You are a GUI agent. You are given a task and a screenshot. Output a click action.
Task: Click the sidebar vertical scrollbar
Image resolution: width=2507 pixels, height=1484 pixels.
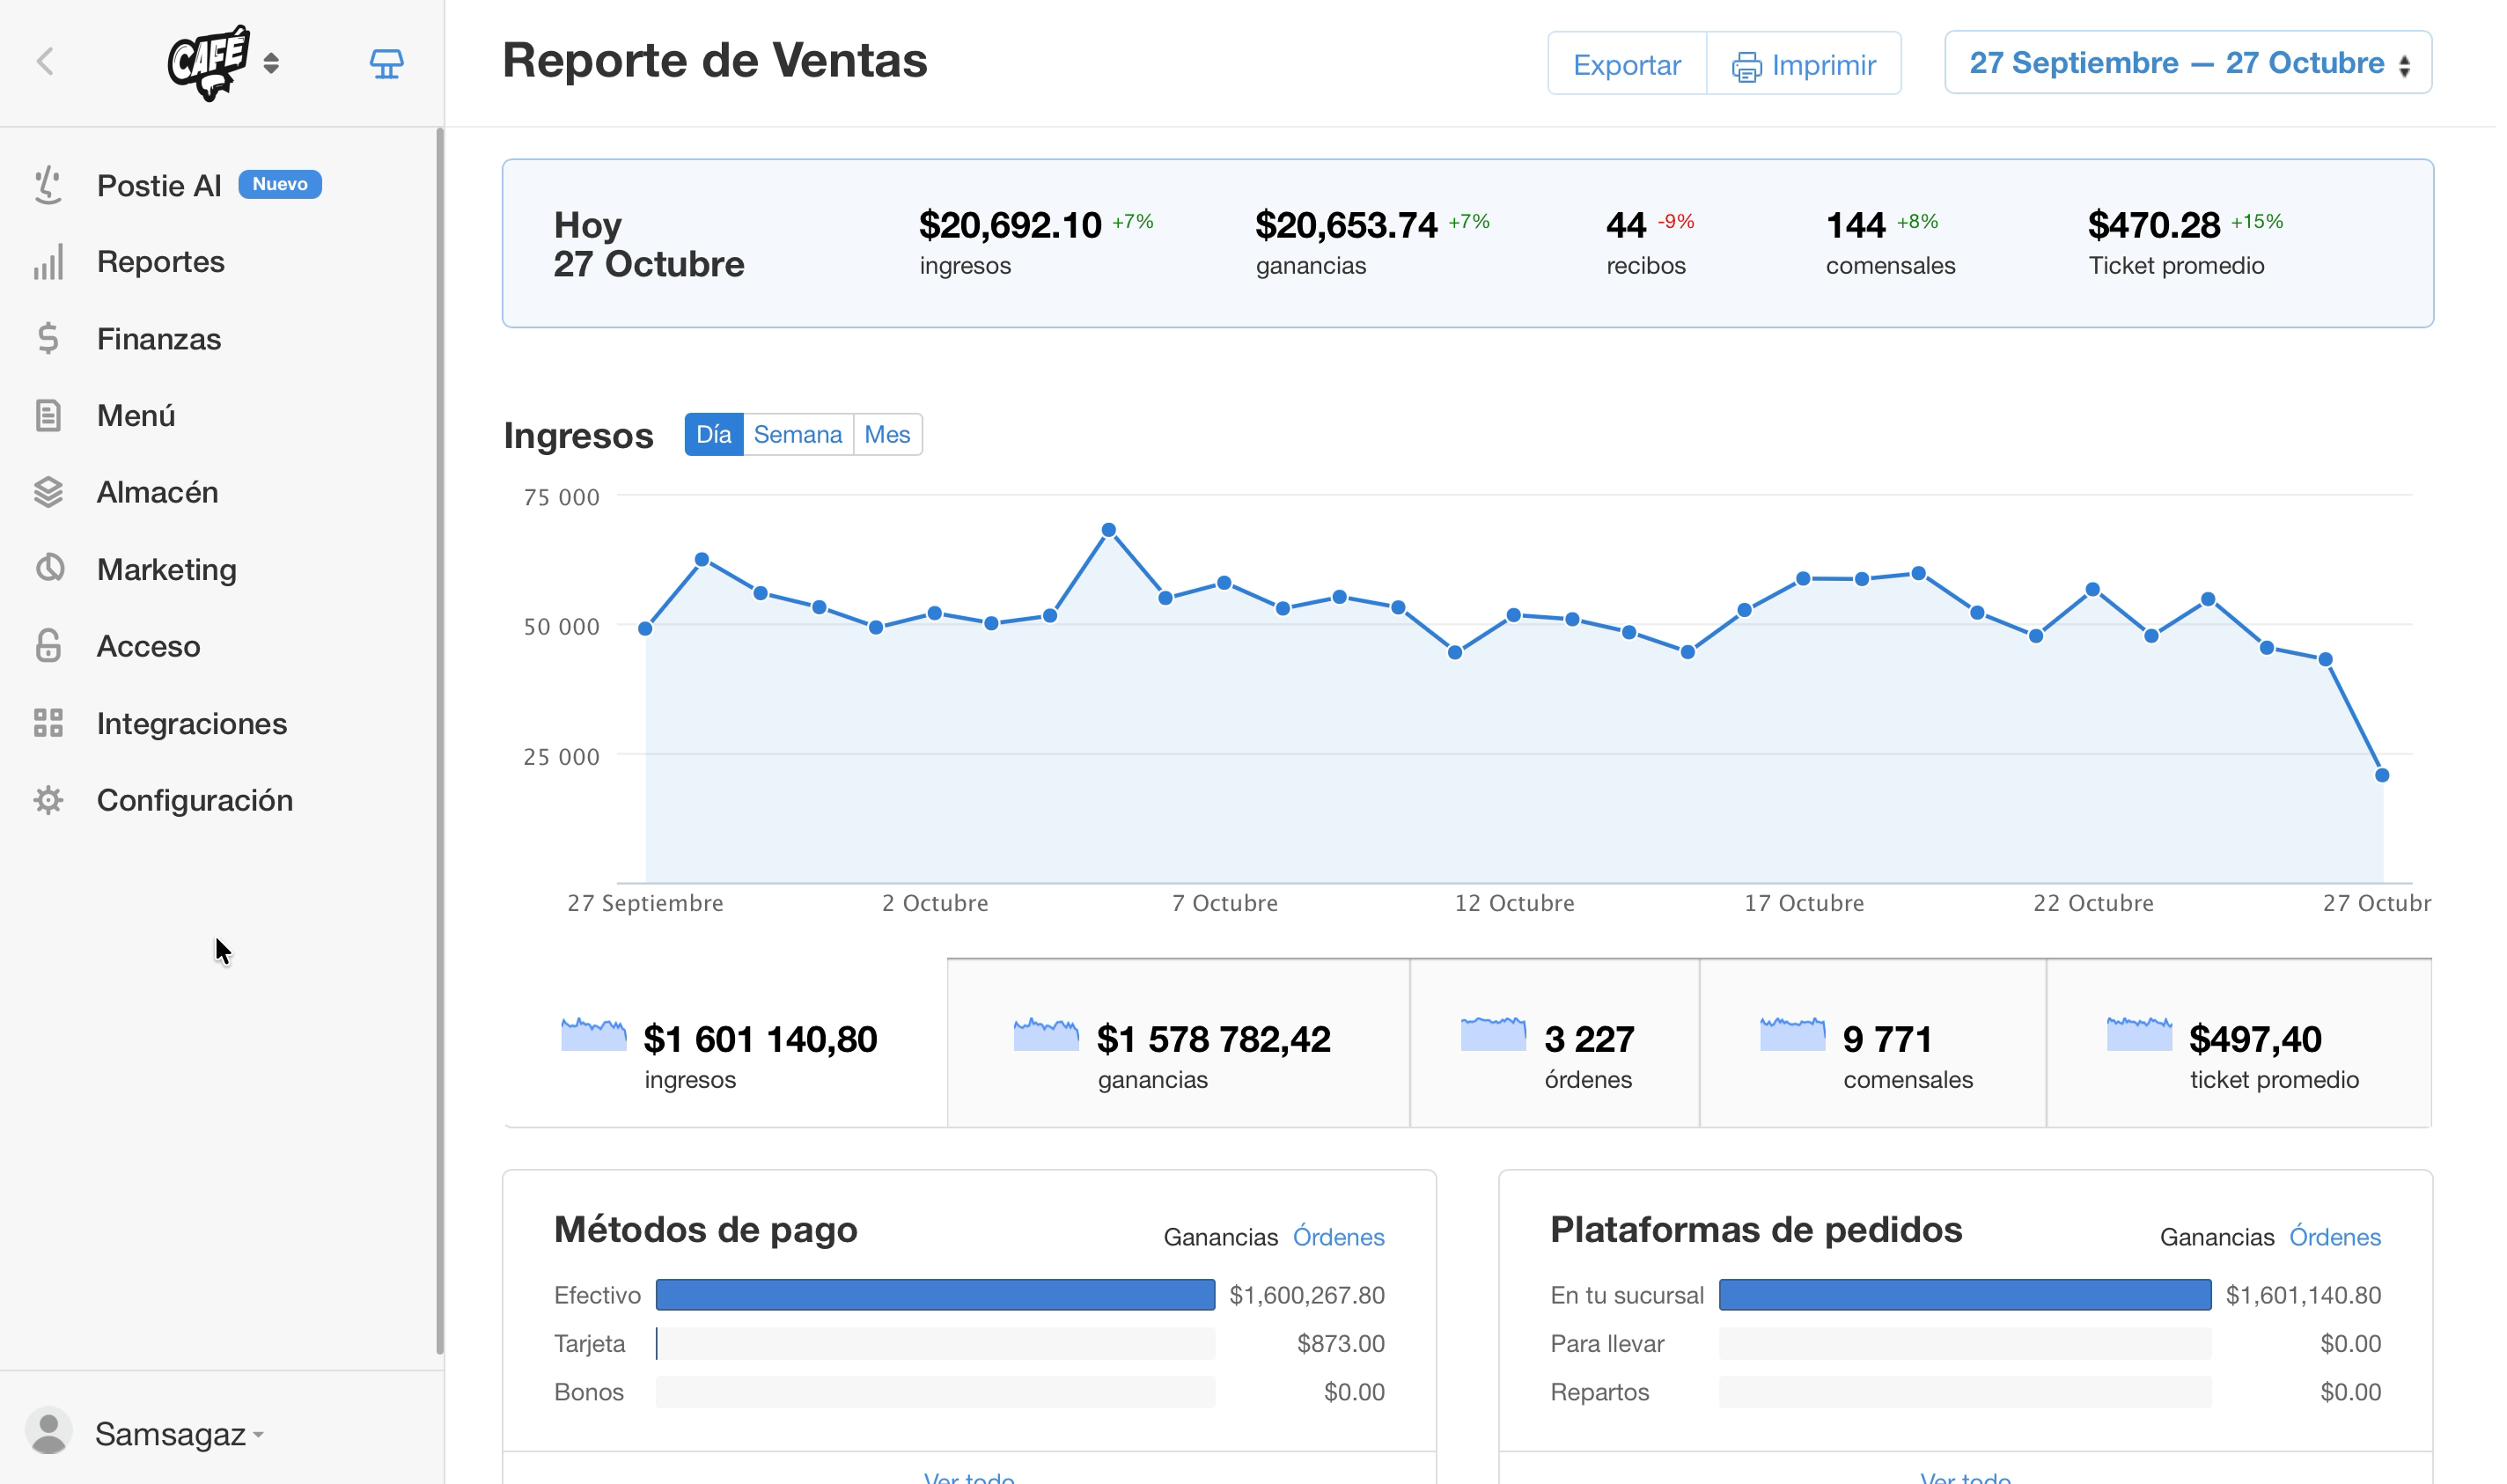point(439,740)
